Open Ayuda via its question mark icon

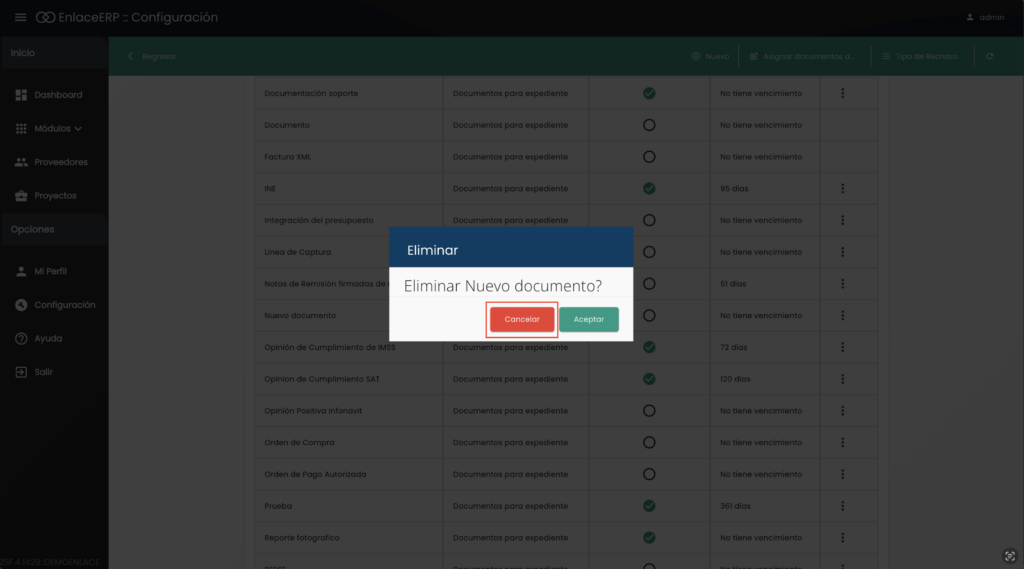point(21,339)
